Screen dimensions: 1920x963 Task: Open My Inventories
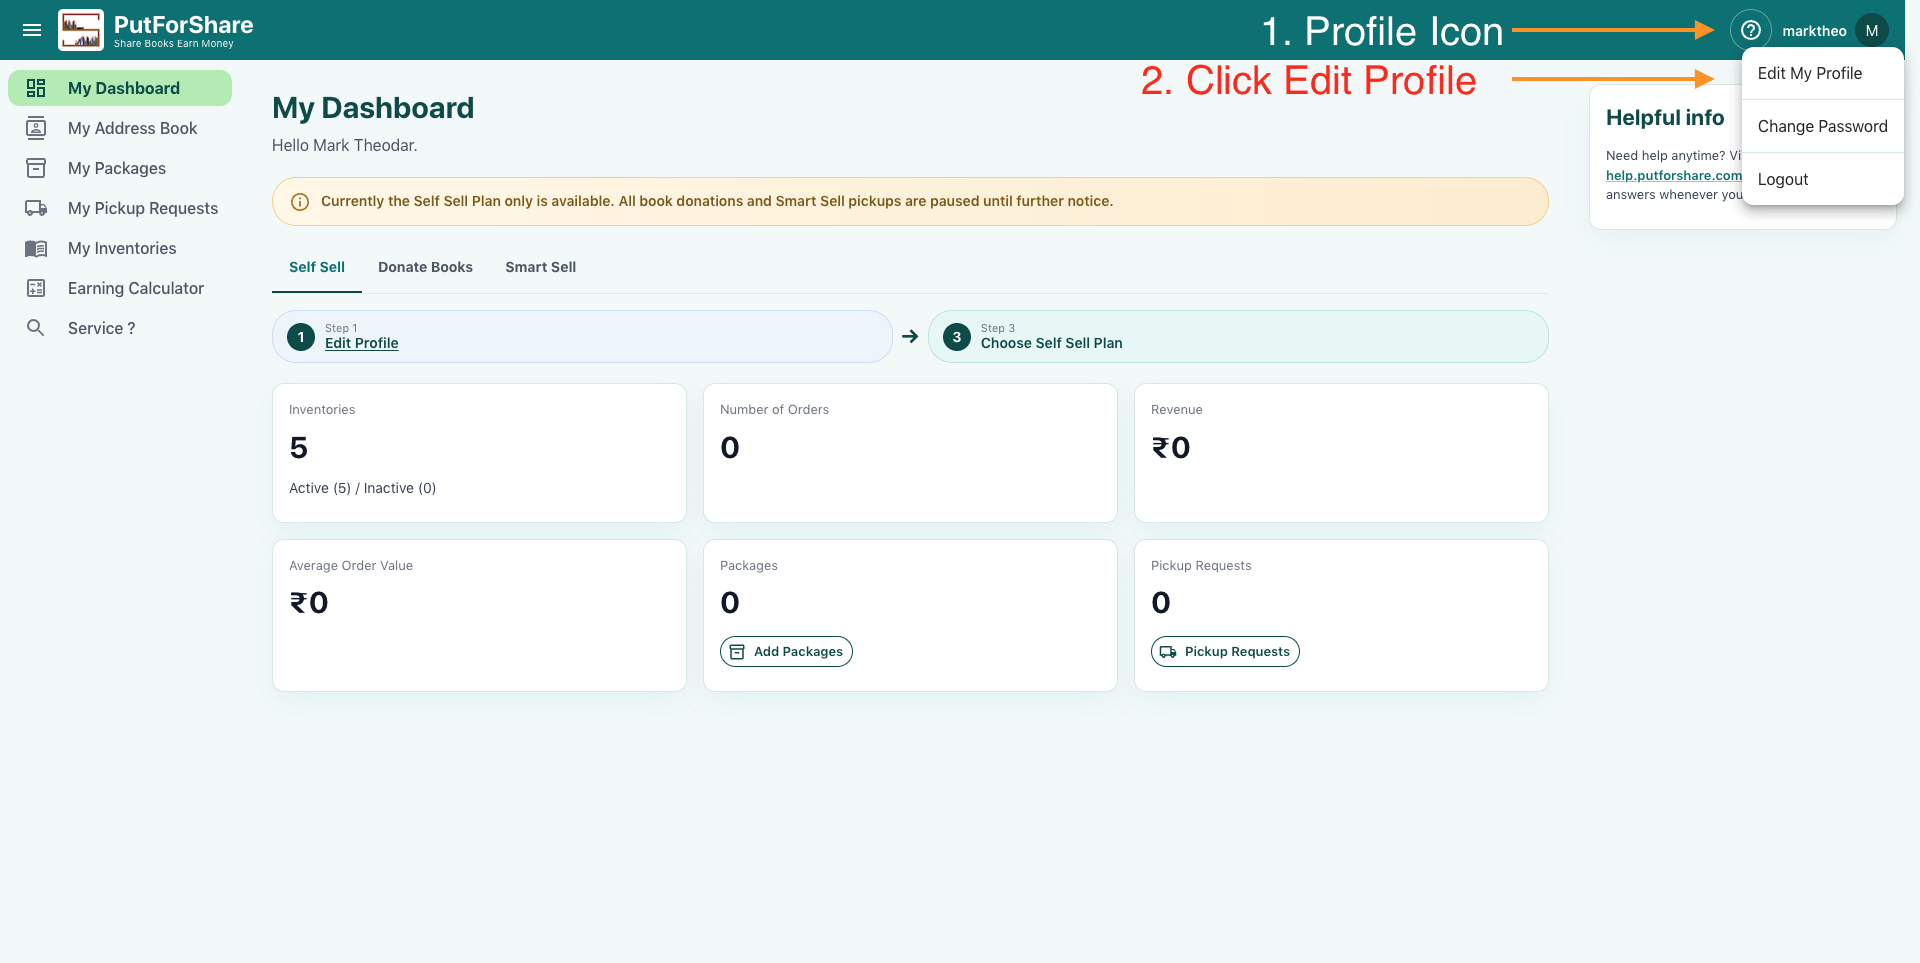(120, 248)
